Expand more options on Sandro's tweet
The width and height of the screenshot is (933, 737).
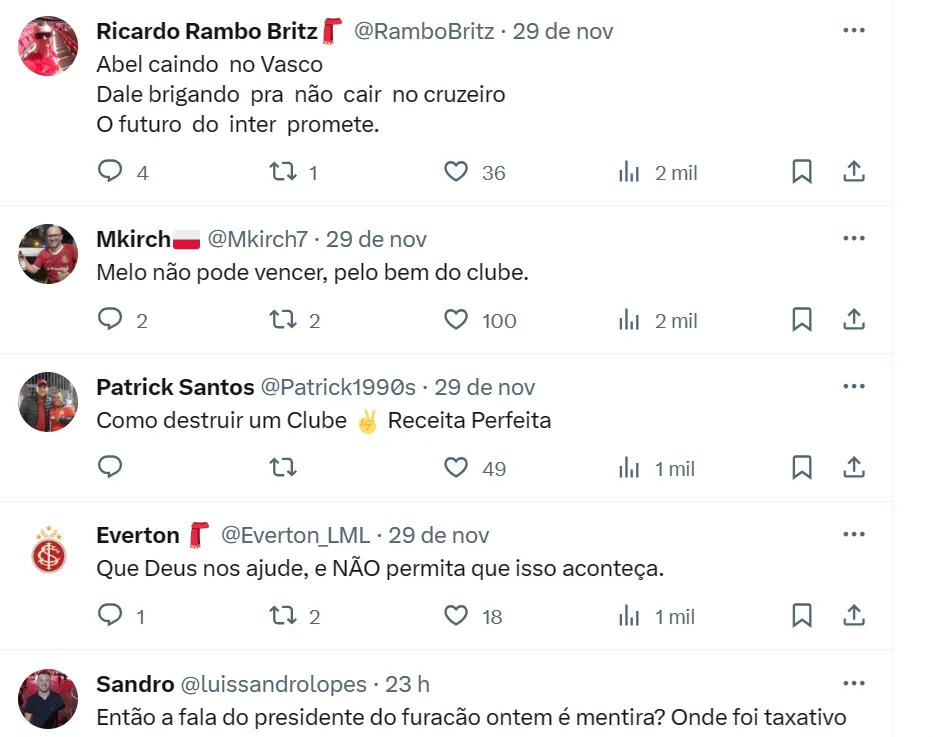coord(854,684)
